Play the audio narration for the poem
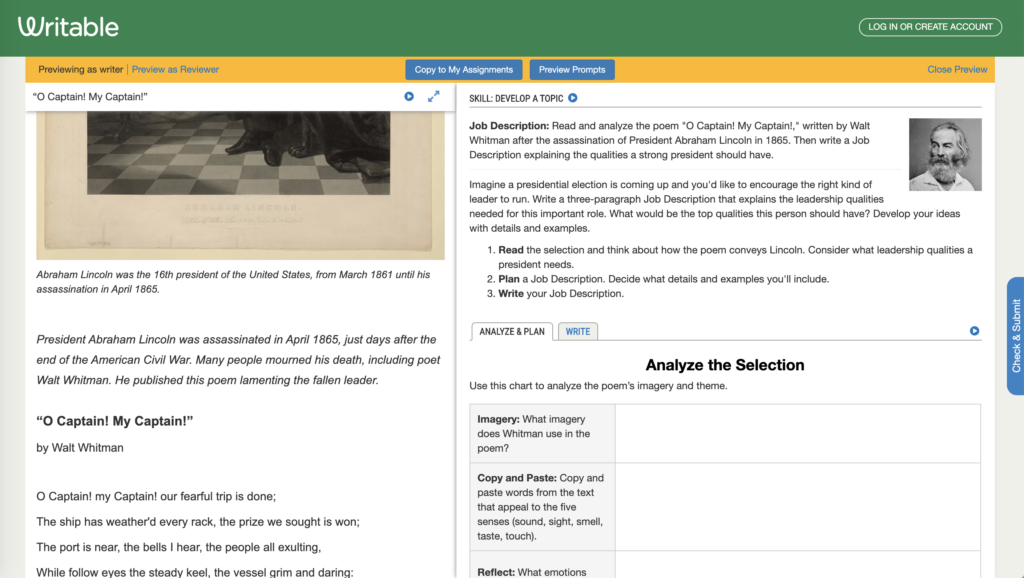The image size is (1024, 578). click(408, 96)
